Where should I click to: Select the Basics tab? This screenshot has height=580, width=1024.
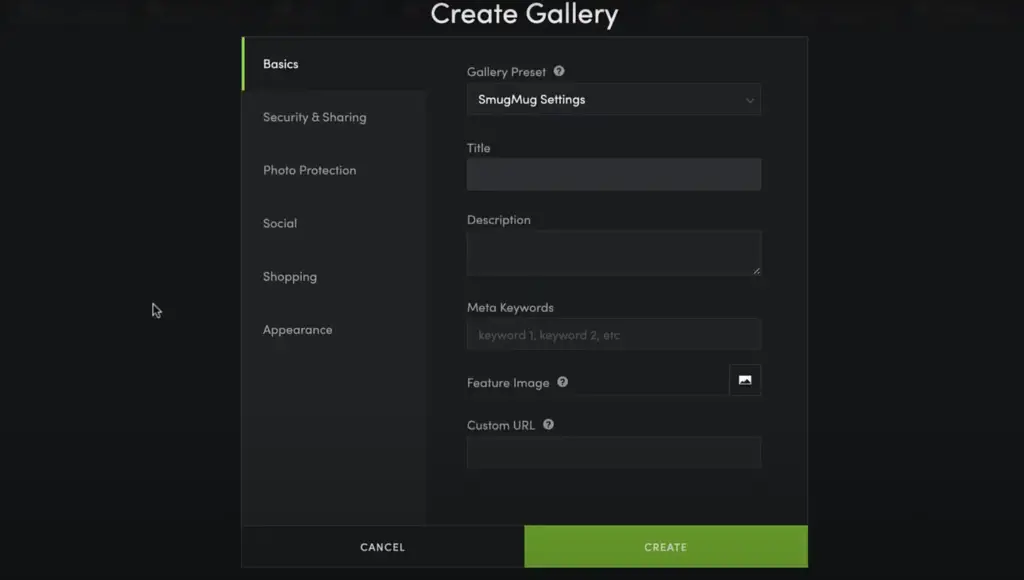[x=281, y=64]
